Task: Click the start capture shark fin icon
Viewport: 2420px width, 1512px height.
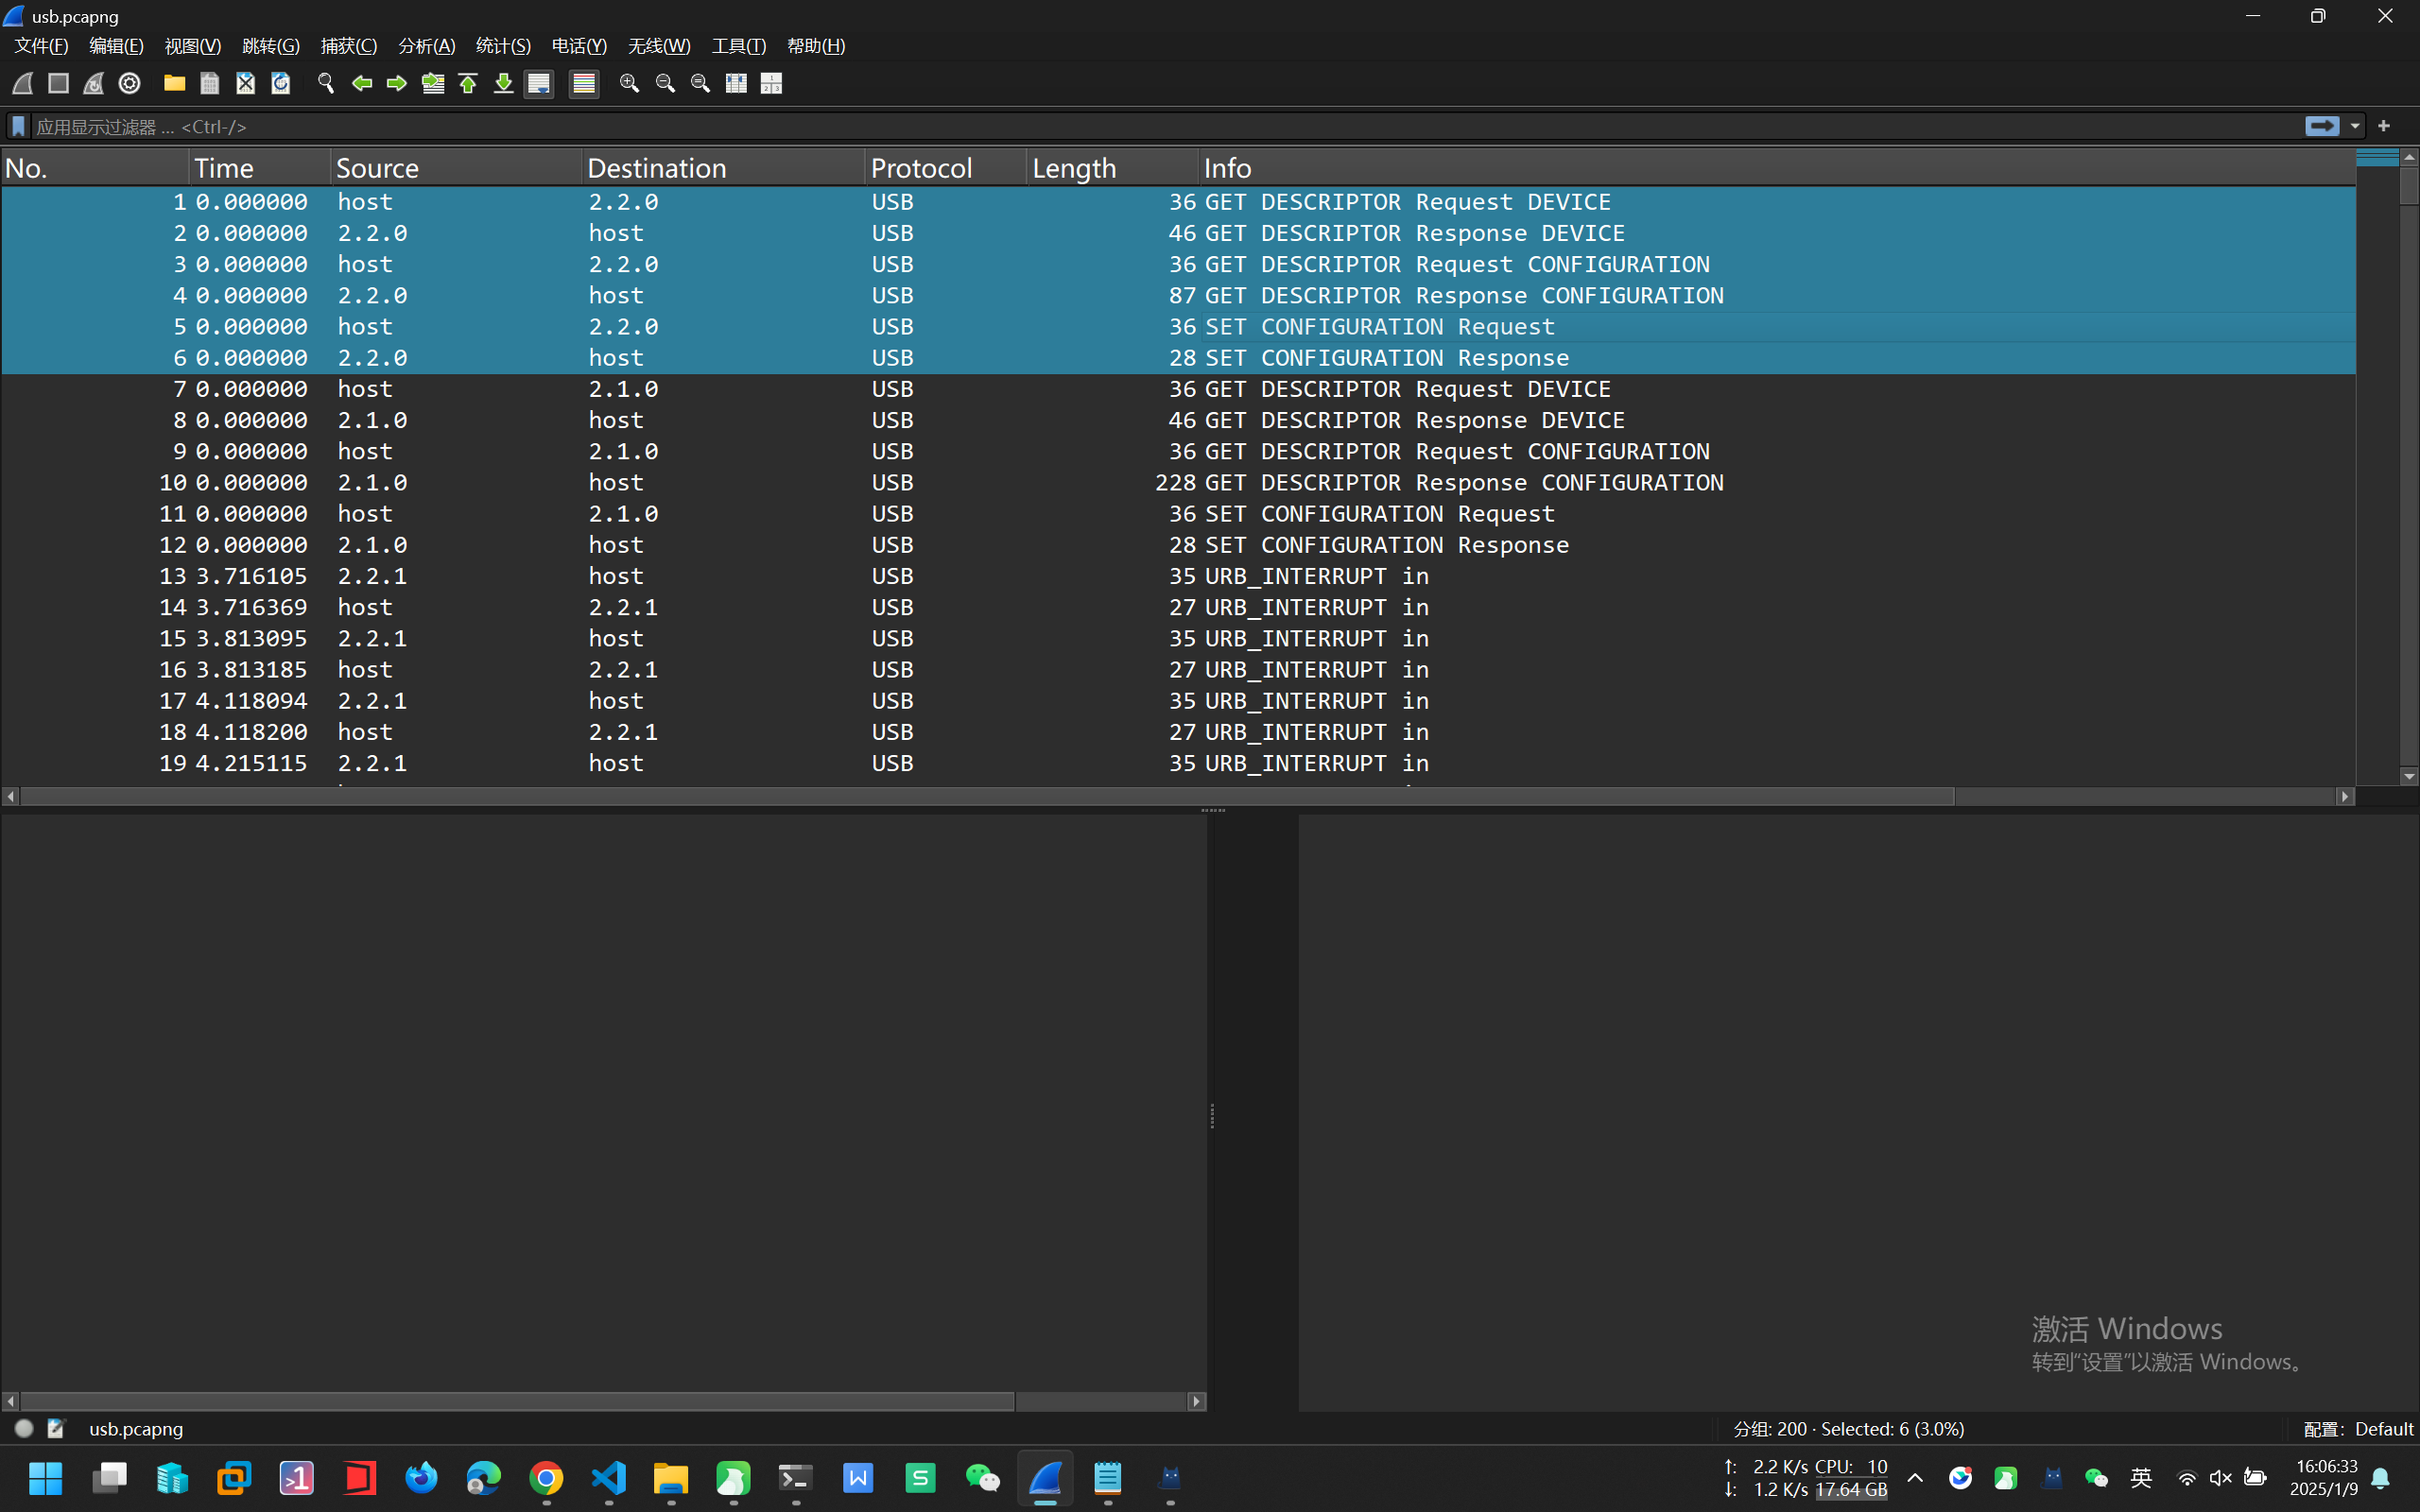Action: point(22,83)
